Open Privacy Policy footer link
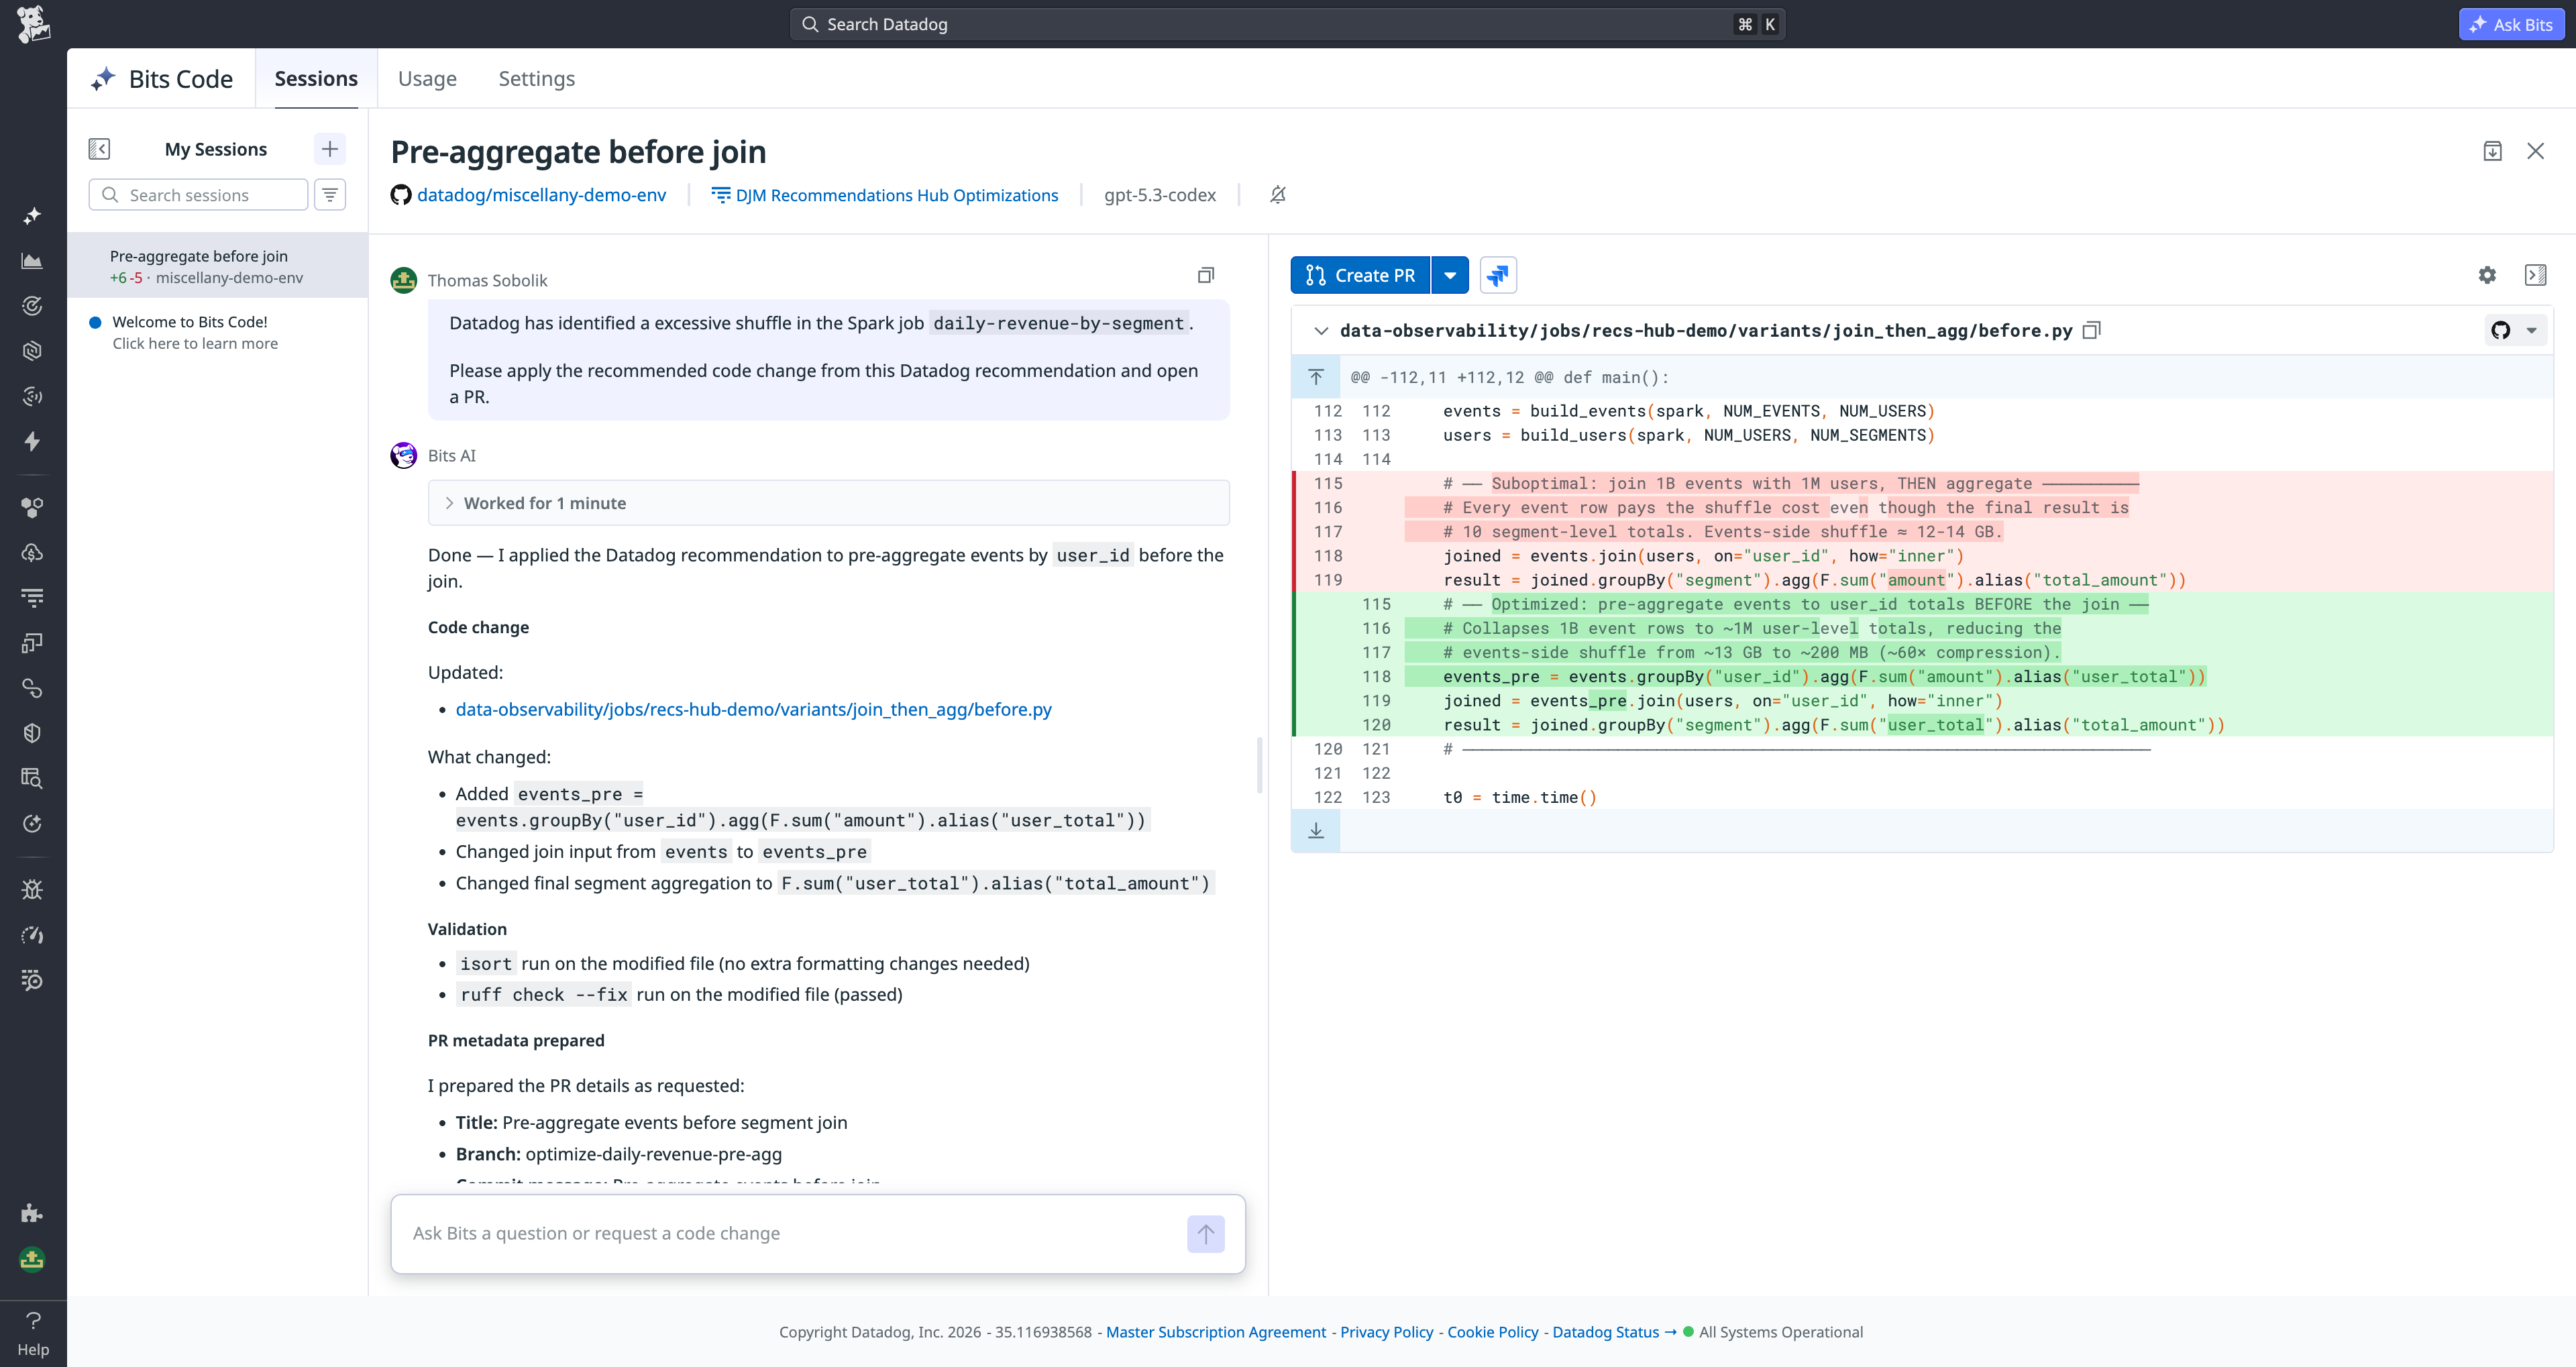This screenshot has height=1367, width=2576. coord(1386,1332)
